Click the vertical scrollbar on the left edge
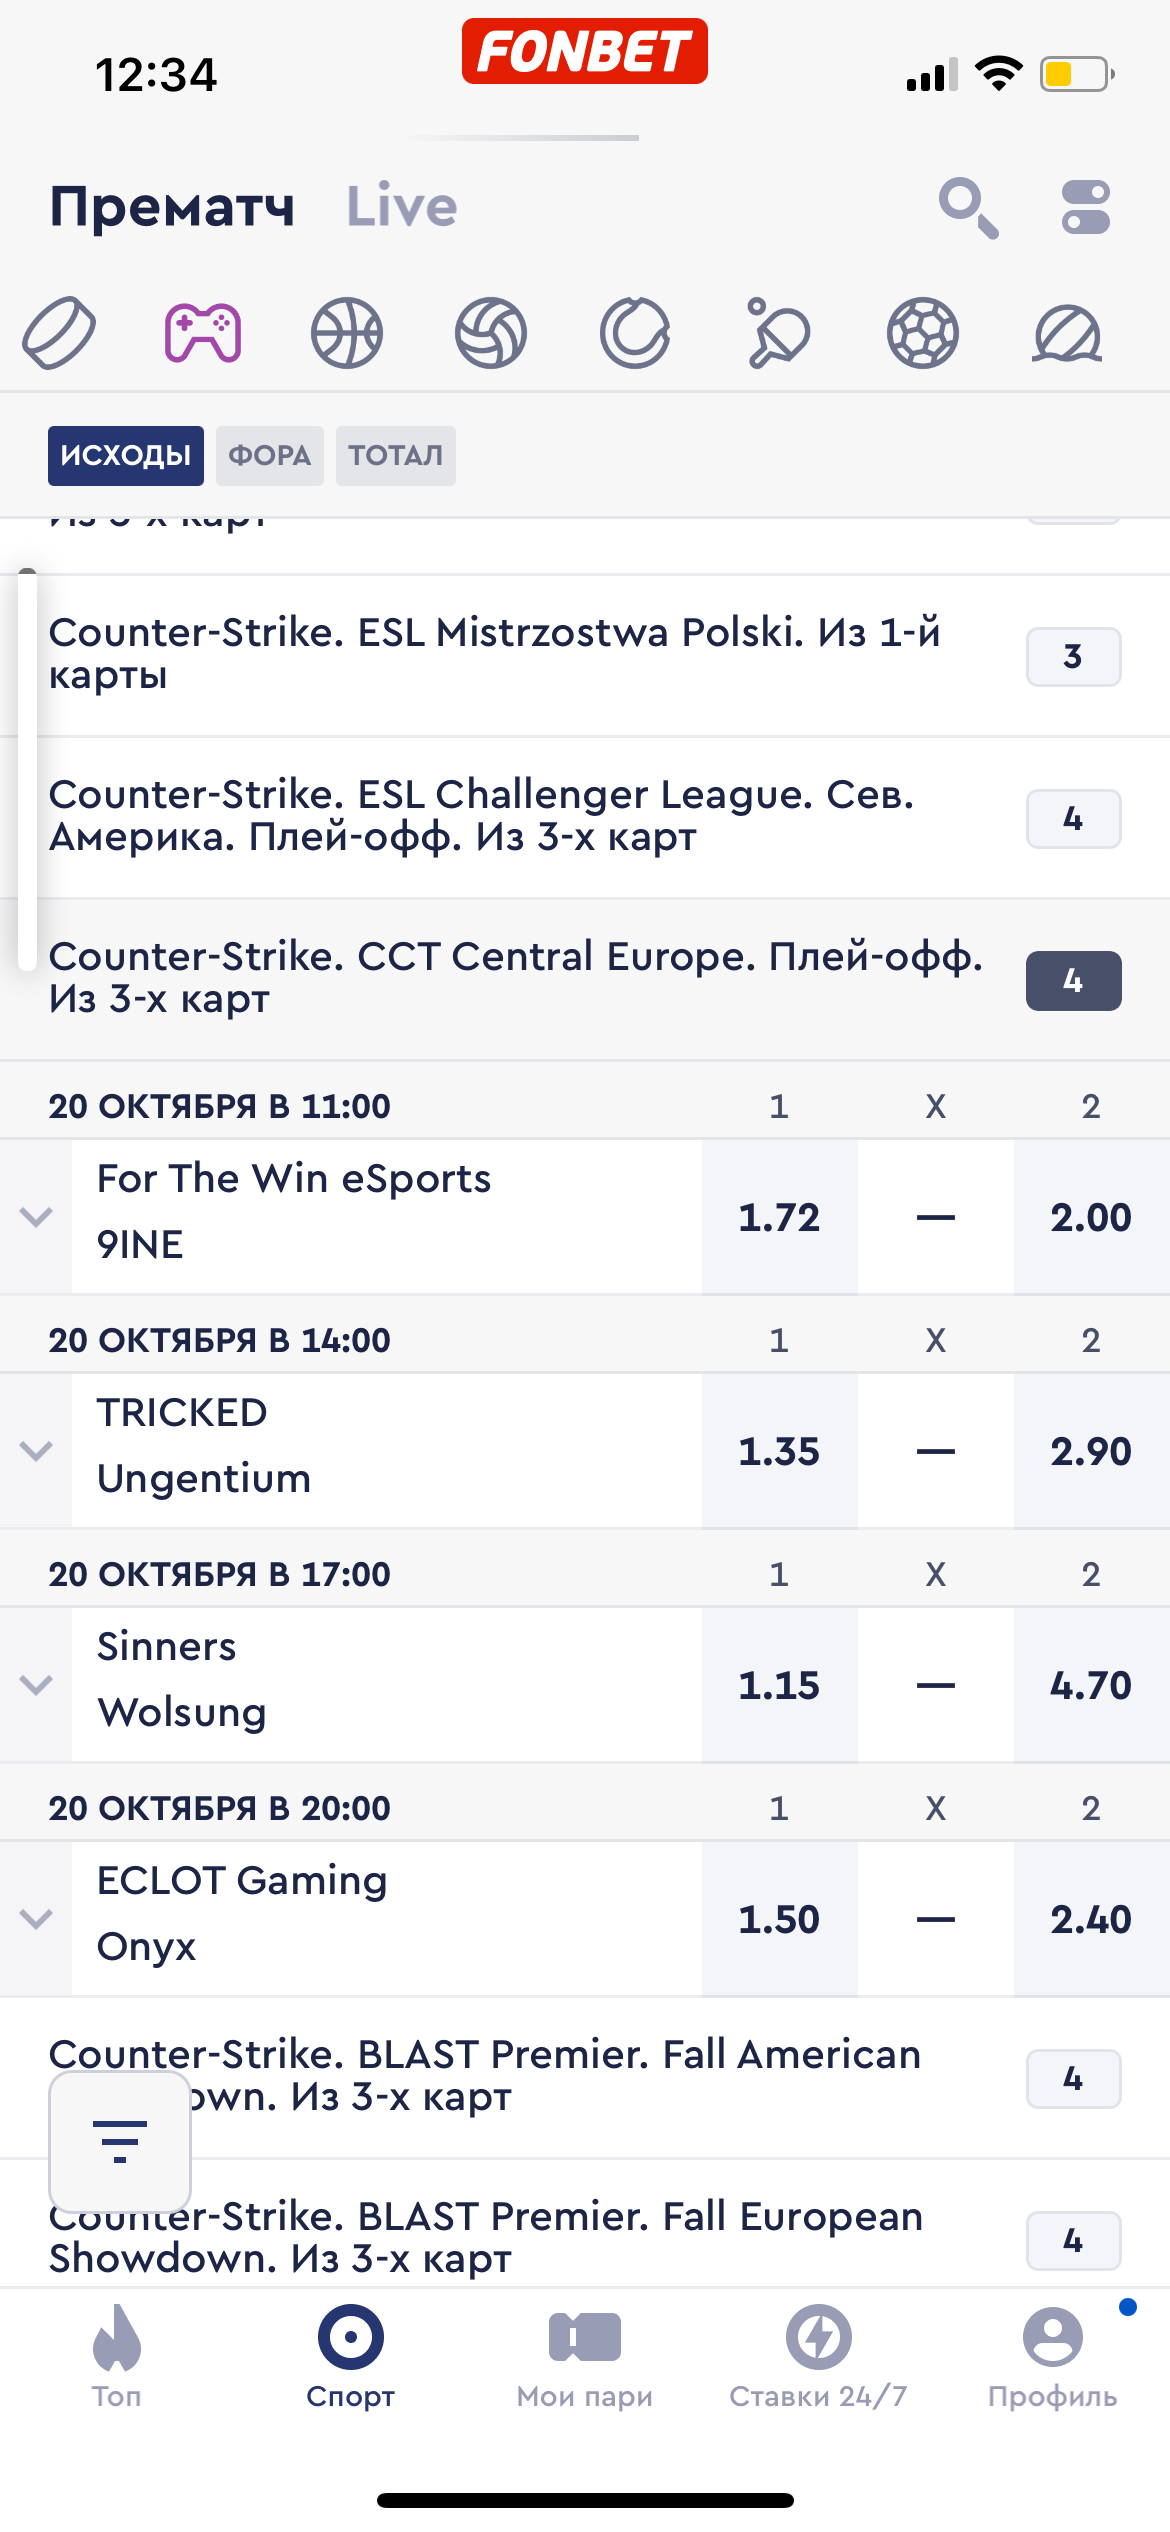1170x2532 pixels. pos(28,768)
